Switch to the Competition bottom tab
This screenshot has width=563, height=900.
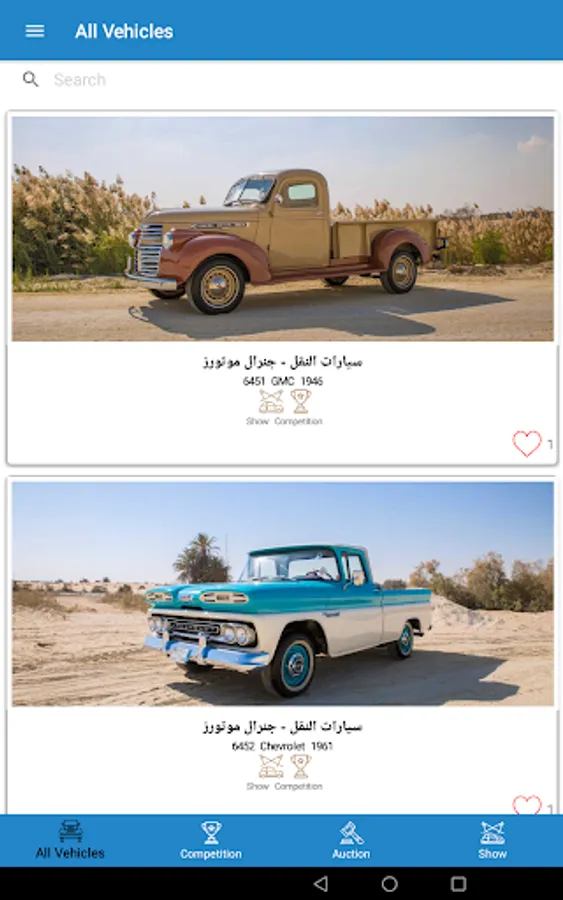coord(211,840)
